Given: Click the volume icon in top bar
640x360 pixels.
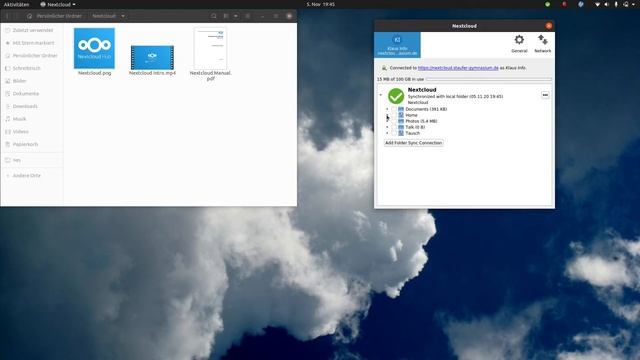Looking at the screenshot, I should [606, 4].
